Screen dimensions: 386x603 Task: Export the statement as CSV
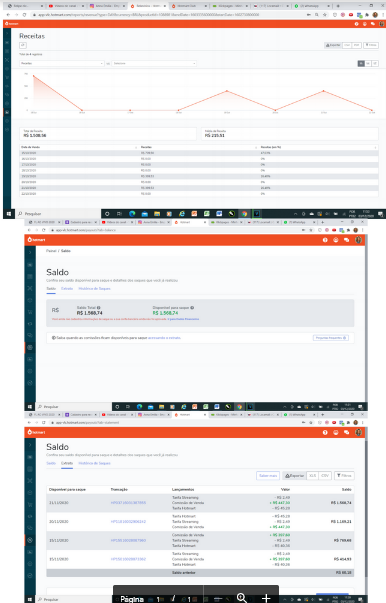[325, 476]
